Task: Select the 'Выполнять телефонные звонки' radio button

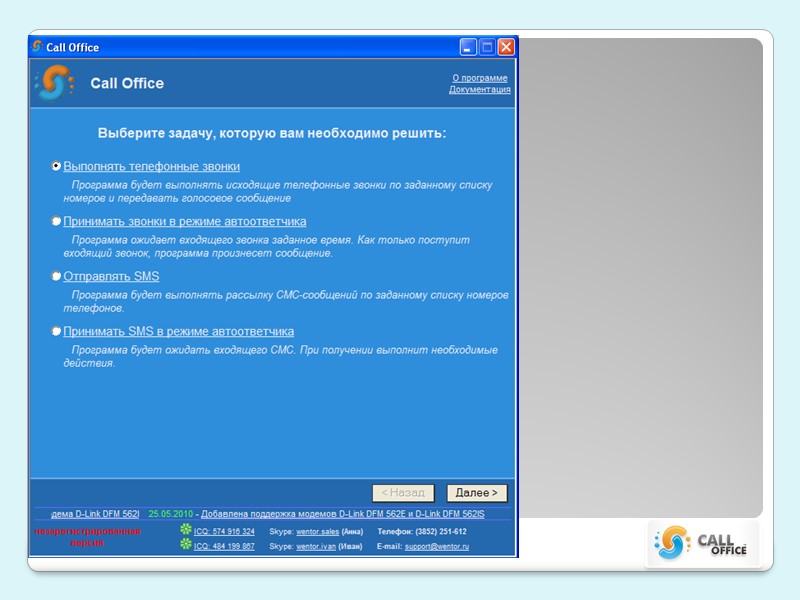Action: pos(56,166)
